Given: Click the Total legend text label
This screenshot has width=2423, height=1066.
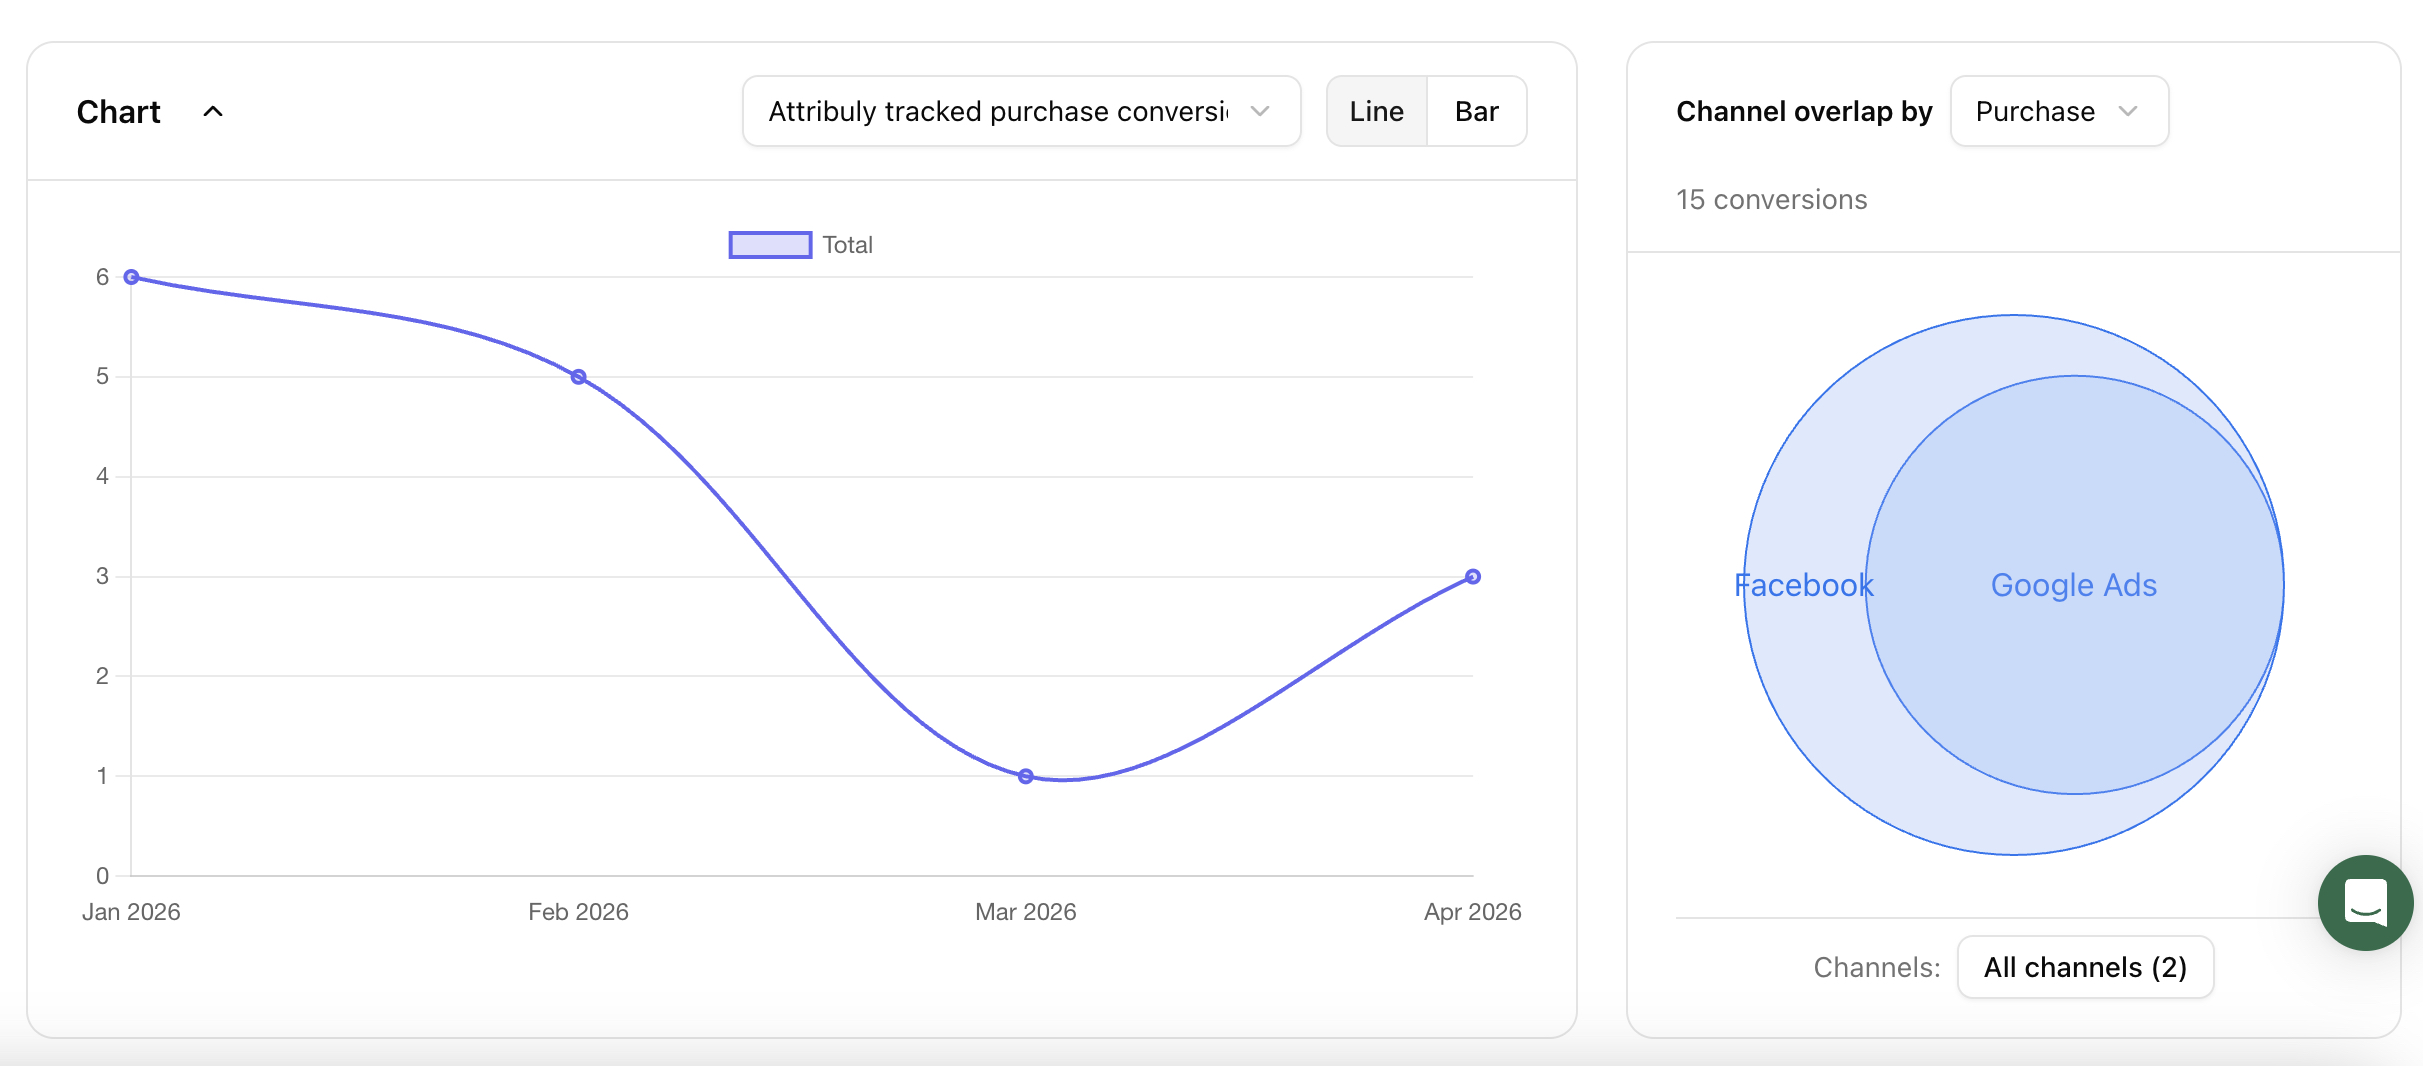Looking at the screenshot, I should click(x=847, y=245).
